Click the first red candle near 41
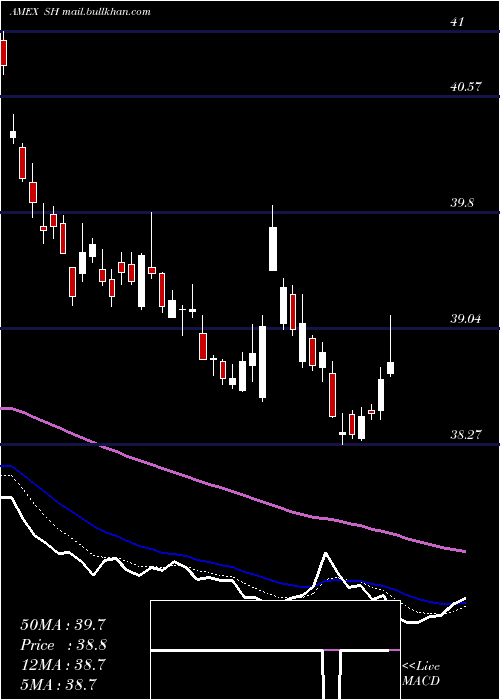Image resolution: width=500 pixels, height=700 pixels. click(x=4, y=53)
